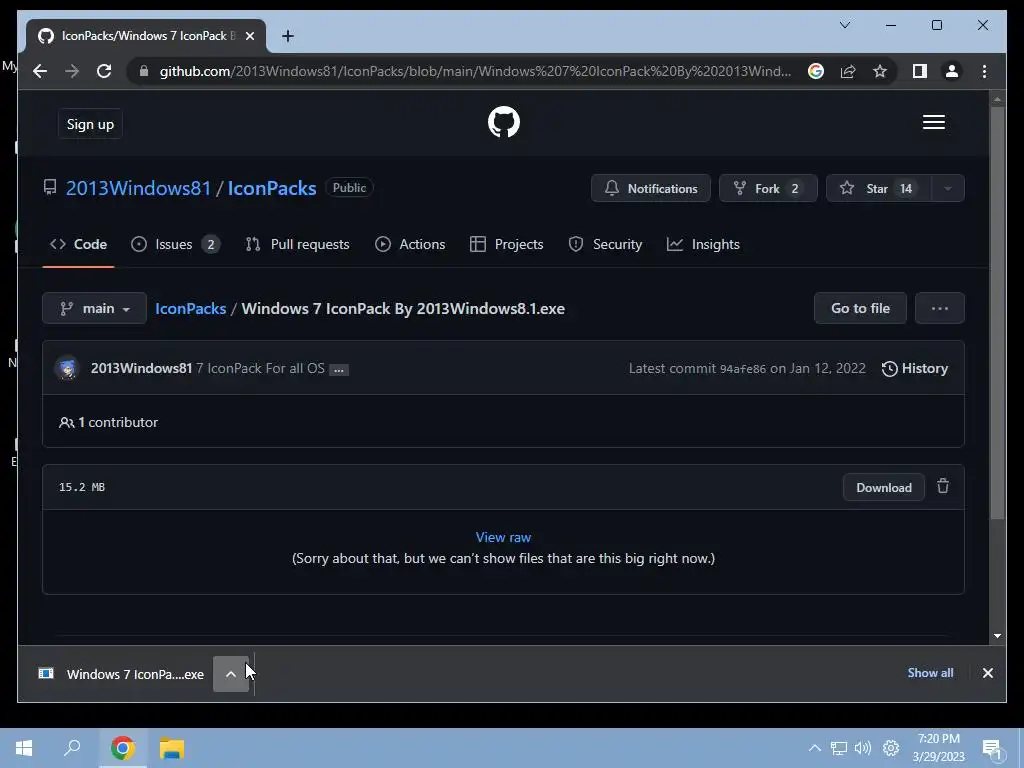This screenshot has width=1024, height=768.
Task: Open the GitHub logo home link
Action: pyautogui.click(x=504, y=122)
